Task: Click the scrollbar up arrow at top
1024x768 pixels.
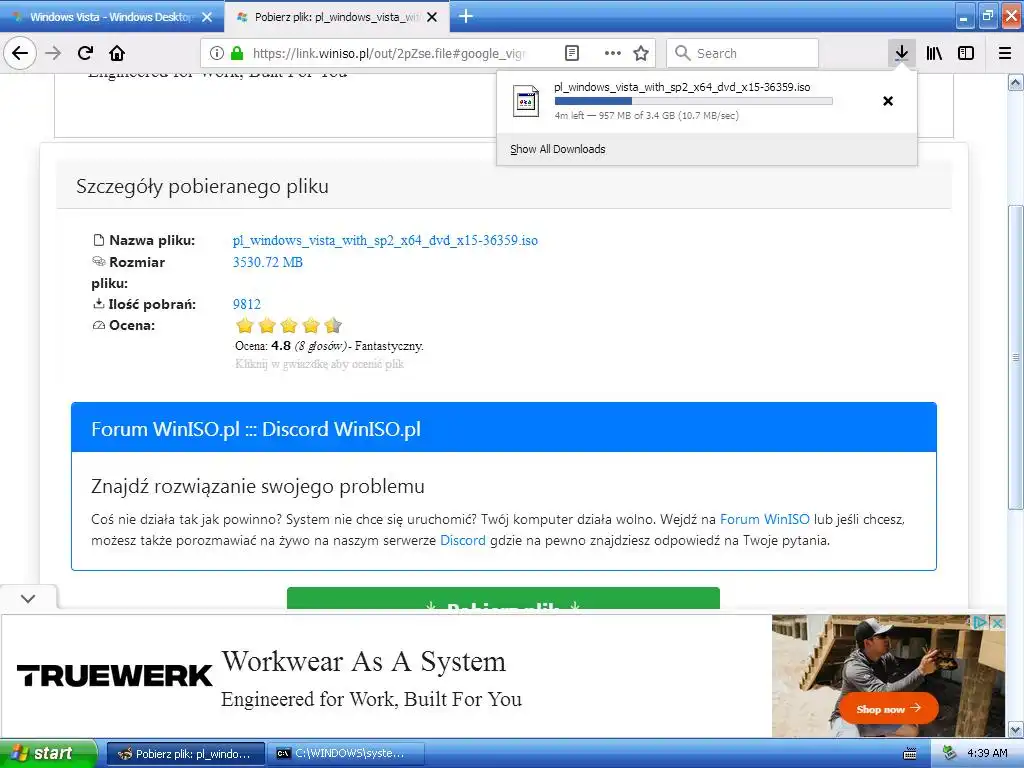Action: [1016, 82]
